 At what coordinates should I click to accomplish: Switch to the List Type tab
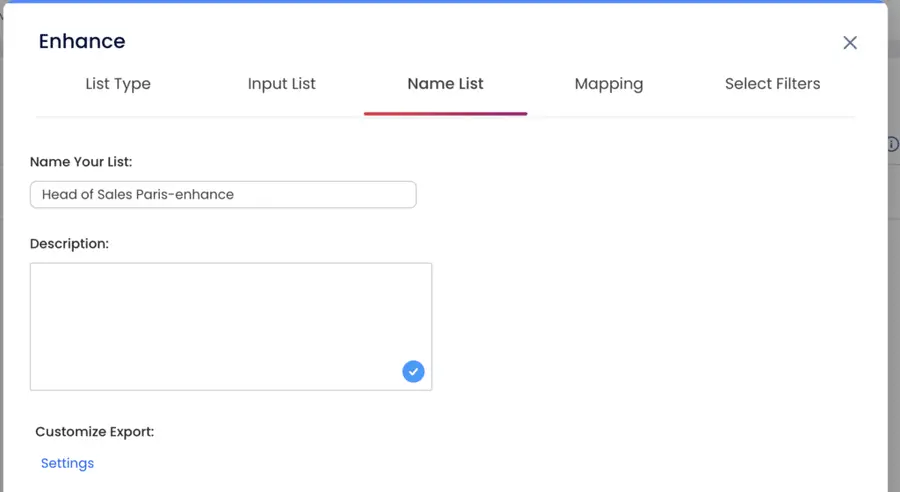118,84
